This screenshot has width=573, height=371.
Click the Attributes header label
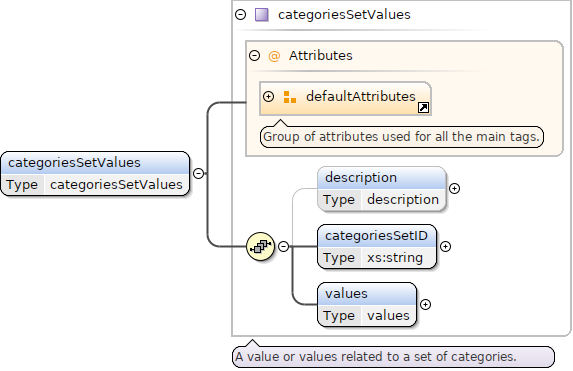pos(320,56)
